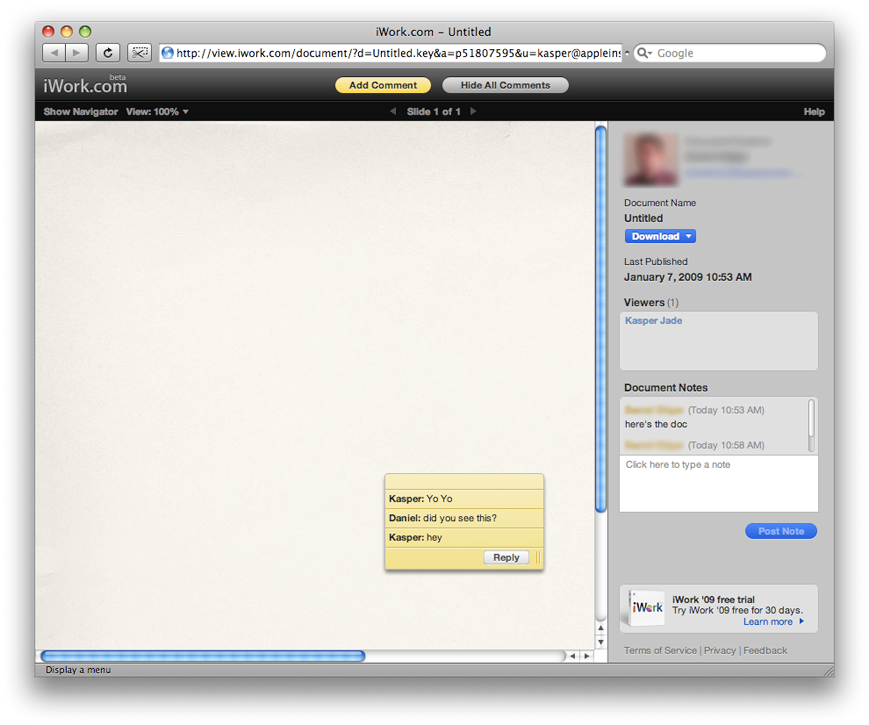This screenshot has height=725, width=869.
Task: Go back with the browser back arrow
Action: pyautogui.click(x=54, y=53)
